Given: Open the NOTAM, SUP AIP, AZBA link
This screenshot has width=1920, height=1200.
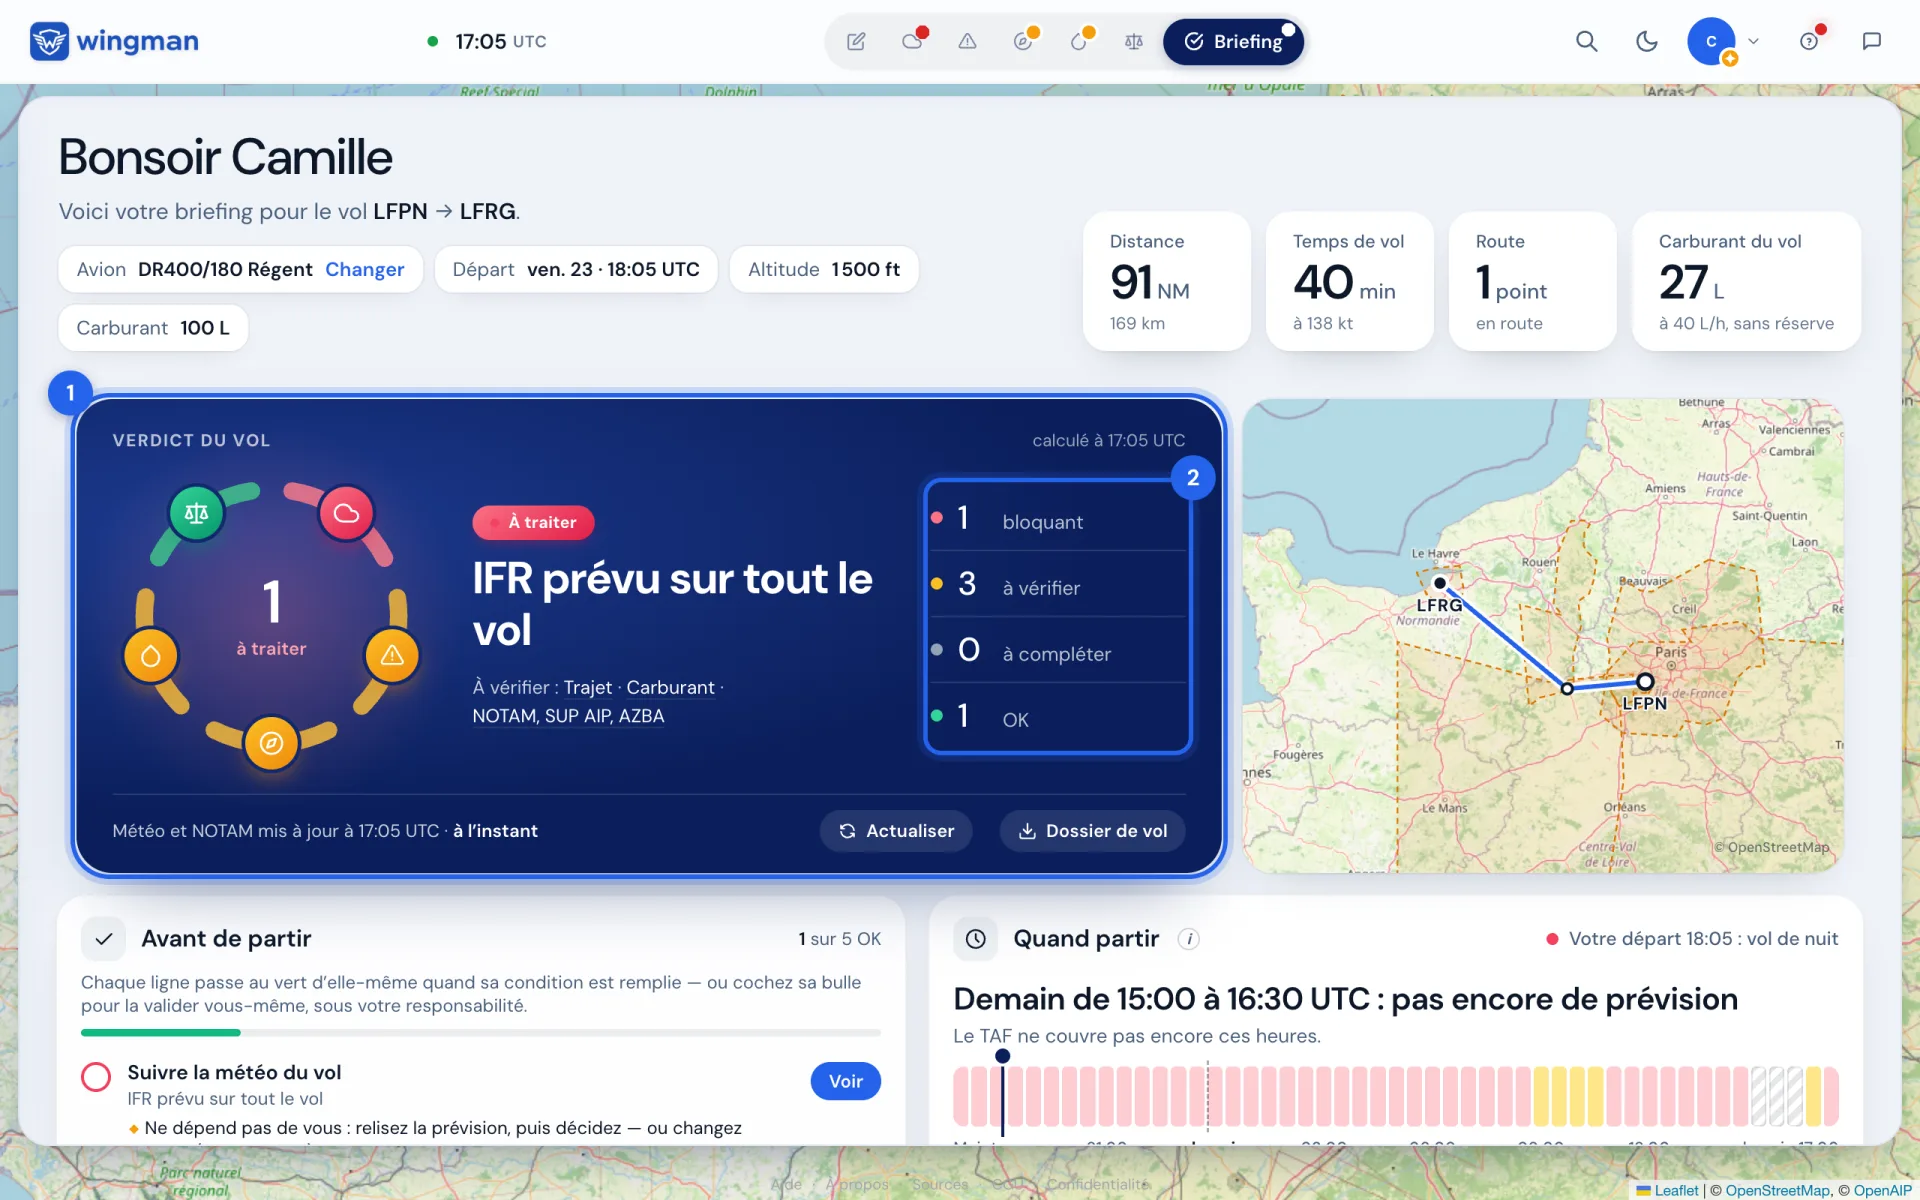Looking at the screenshot, I should coord(568,716).
